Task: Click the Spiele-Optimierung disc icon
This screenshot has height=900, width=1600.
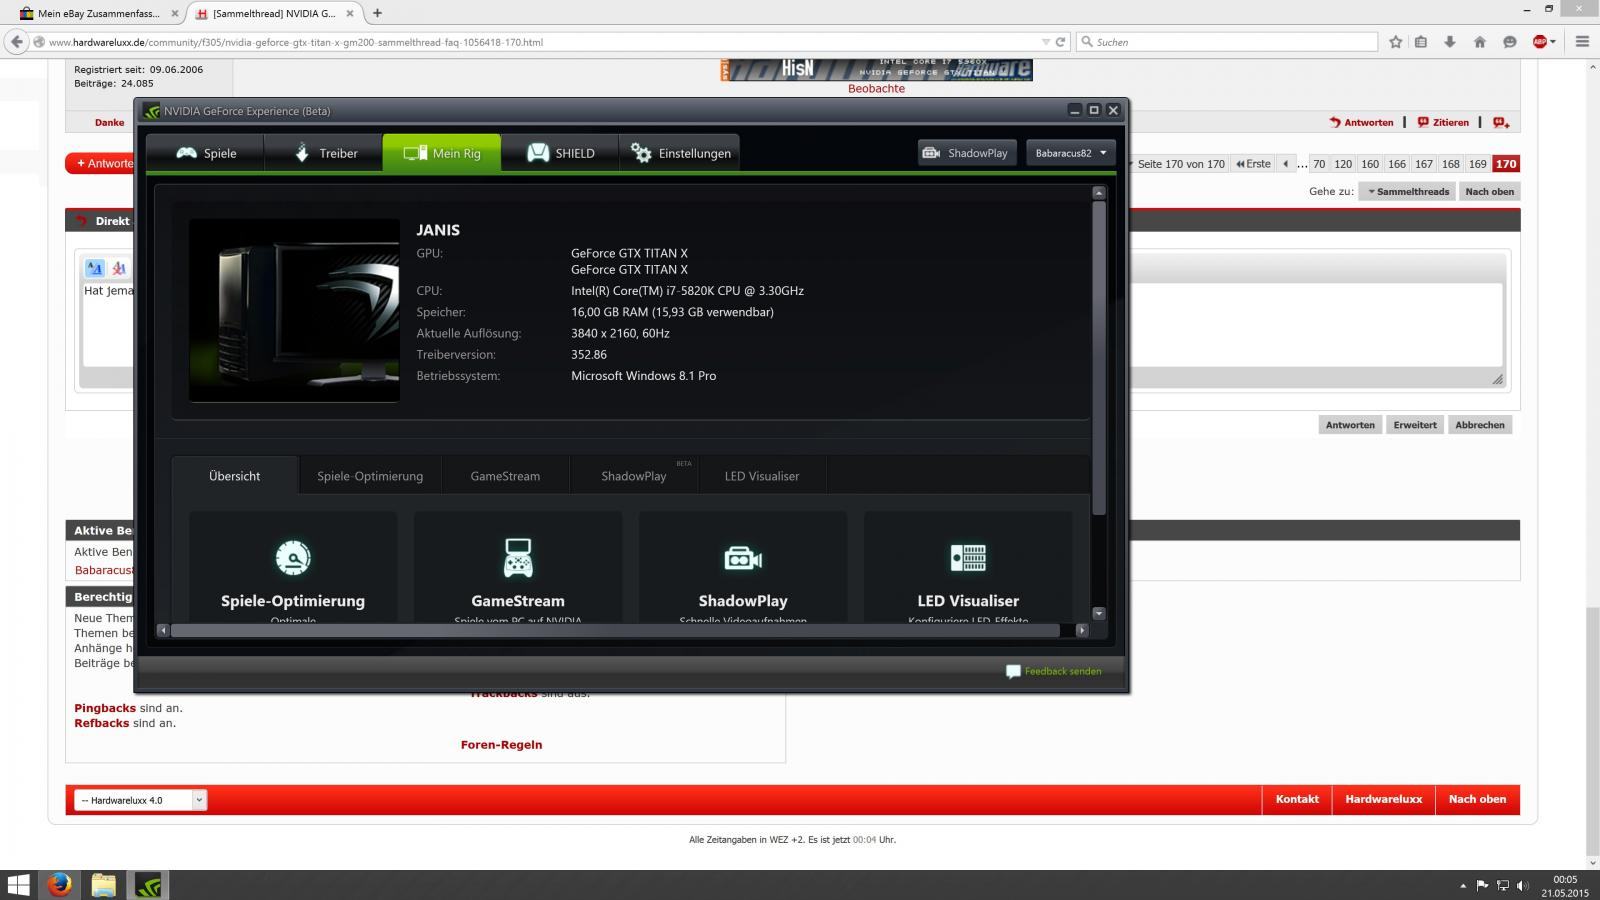Action: point(293,558)
